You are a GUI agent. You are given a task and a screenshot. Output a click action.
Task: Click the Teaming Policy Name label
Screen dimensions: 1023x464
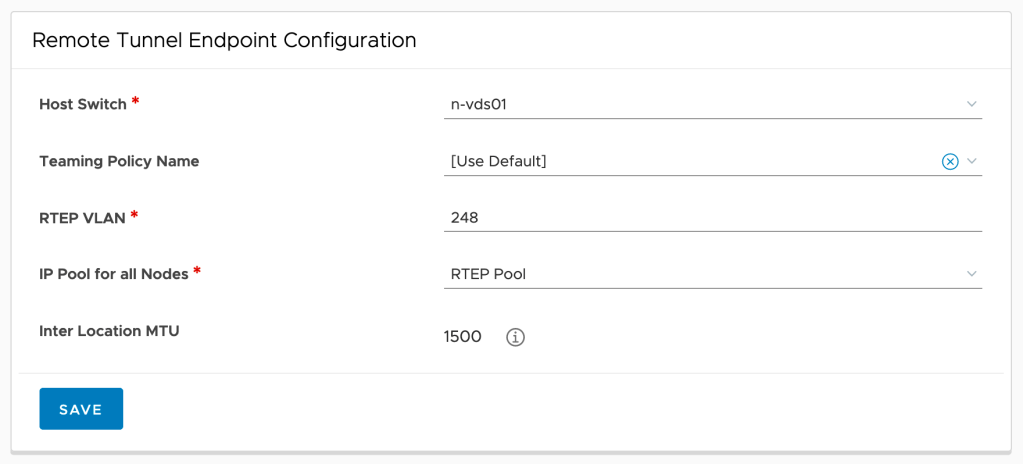pyautogui.click(x=119, y=161)
